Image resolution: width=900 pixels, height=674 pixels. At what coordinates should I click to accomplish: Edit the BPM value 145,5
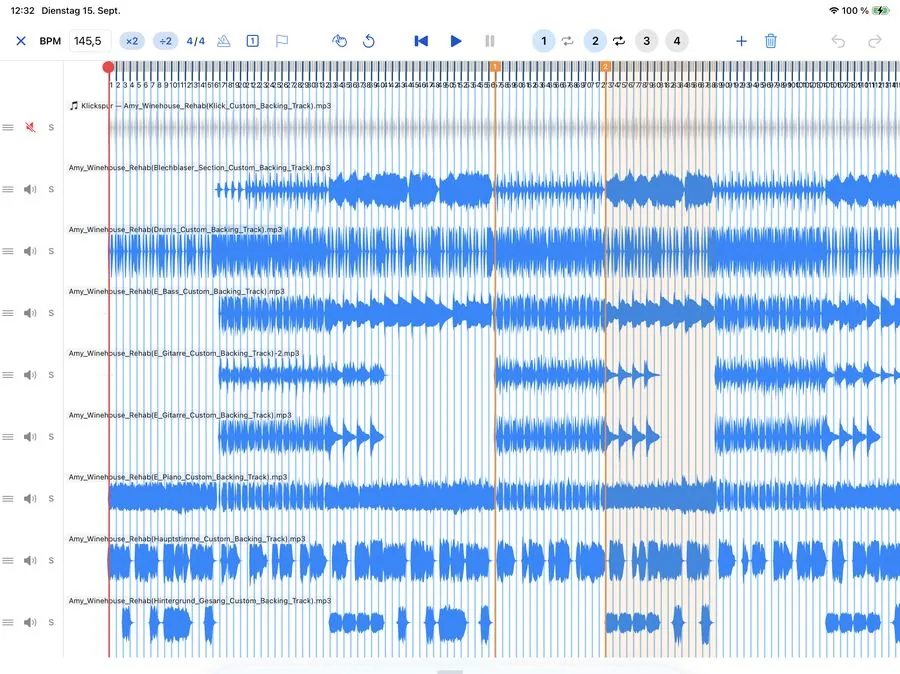tap(90, 41)
